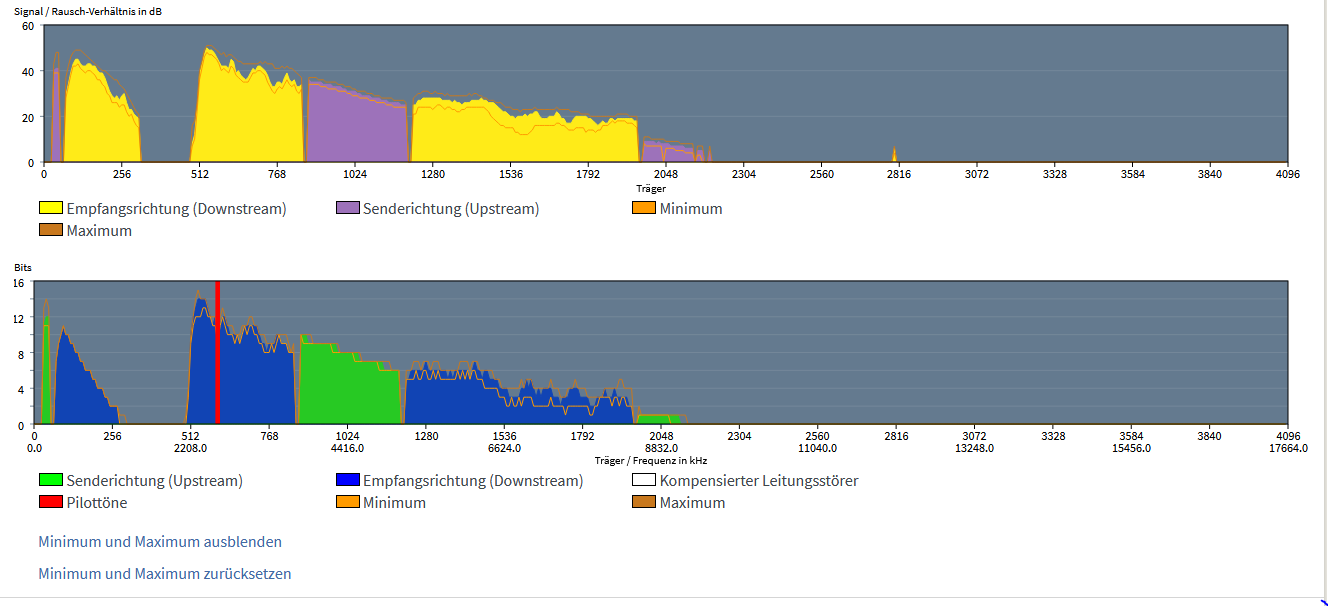Click orange Minimum swatch in bits legend
Image resolution: width=1328 pixels, height=606 pixels.
coord(348,503)
